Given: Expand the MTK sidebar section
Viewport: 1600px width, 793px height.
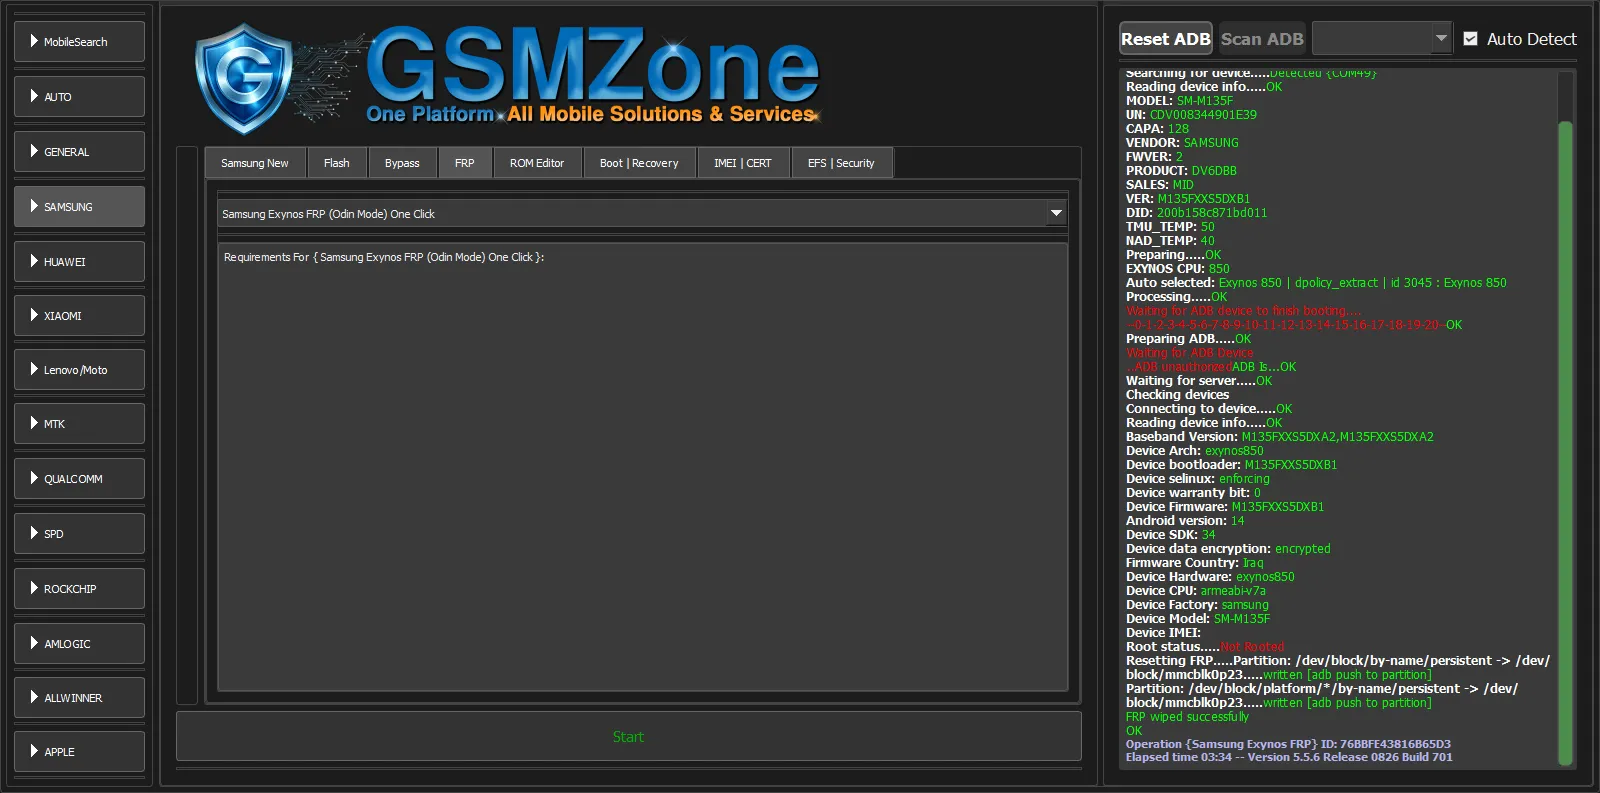Looking at the screenshot, I should pyautogui.click(x=79, y=424).
